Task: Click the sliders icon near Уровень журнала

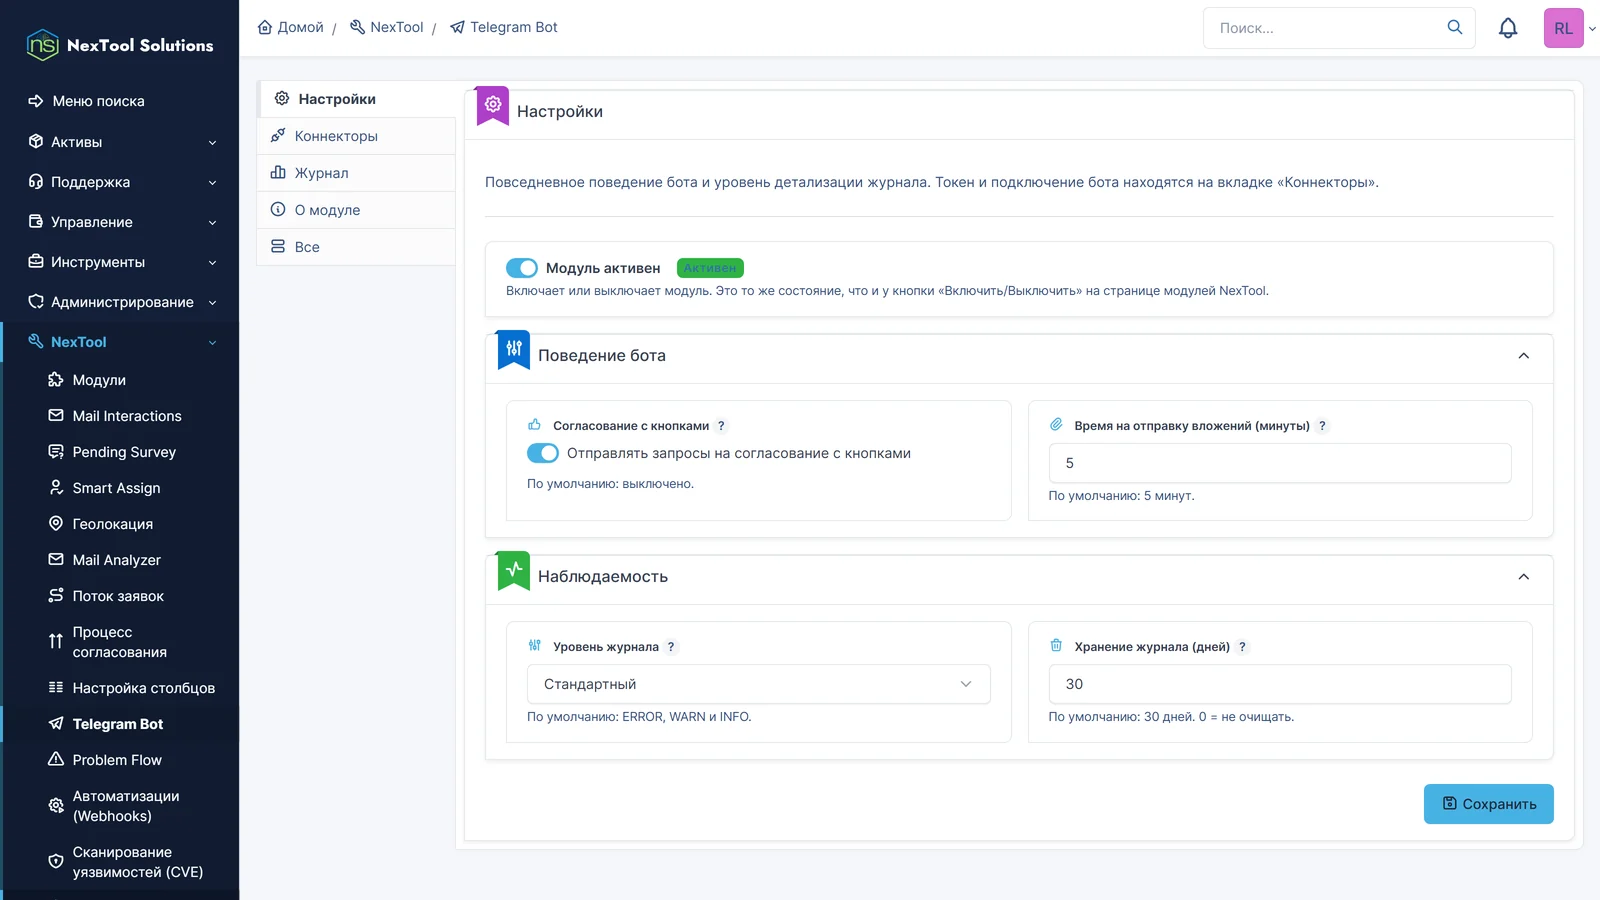Action: point(535,646)
